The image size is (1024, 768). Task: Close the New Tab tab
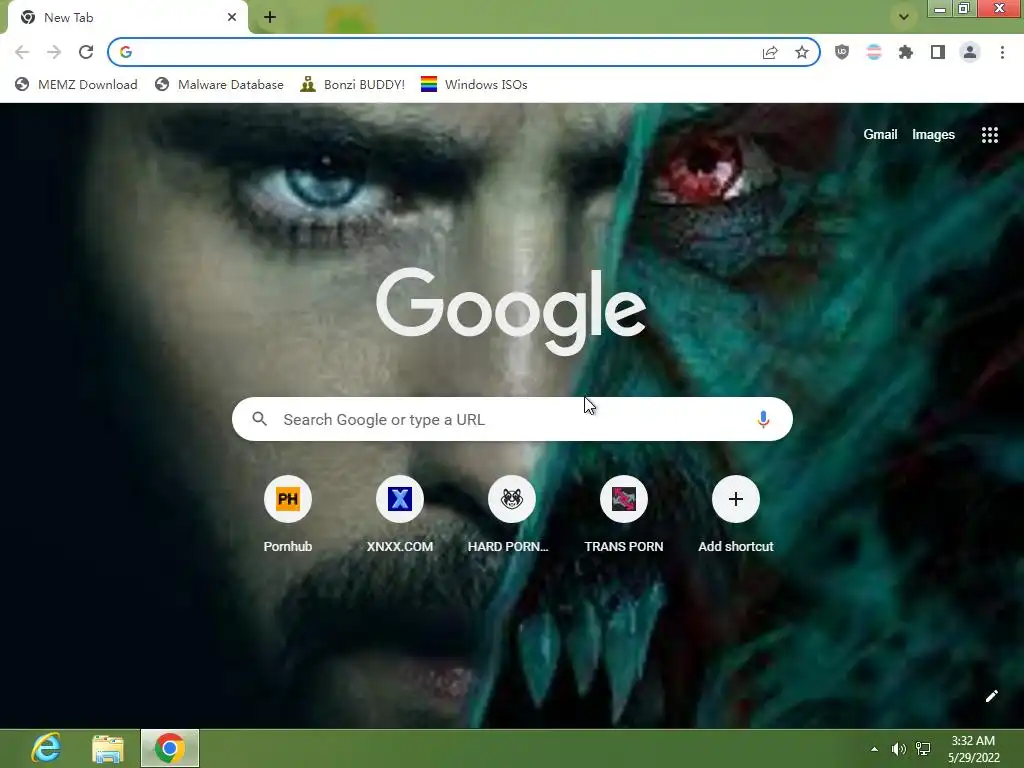(232, 17)
